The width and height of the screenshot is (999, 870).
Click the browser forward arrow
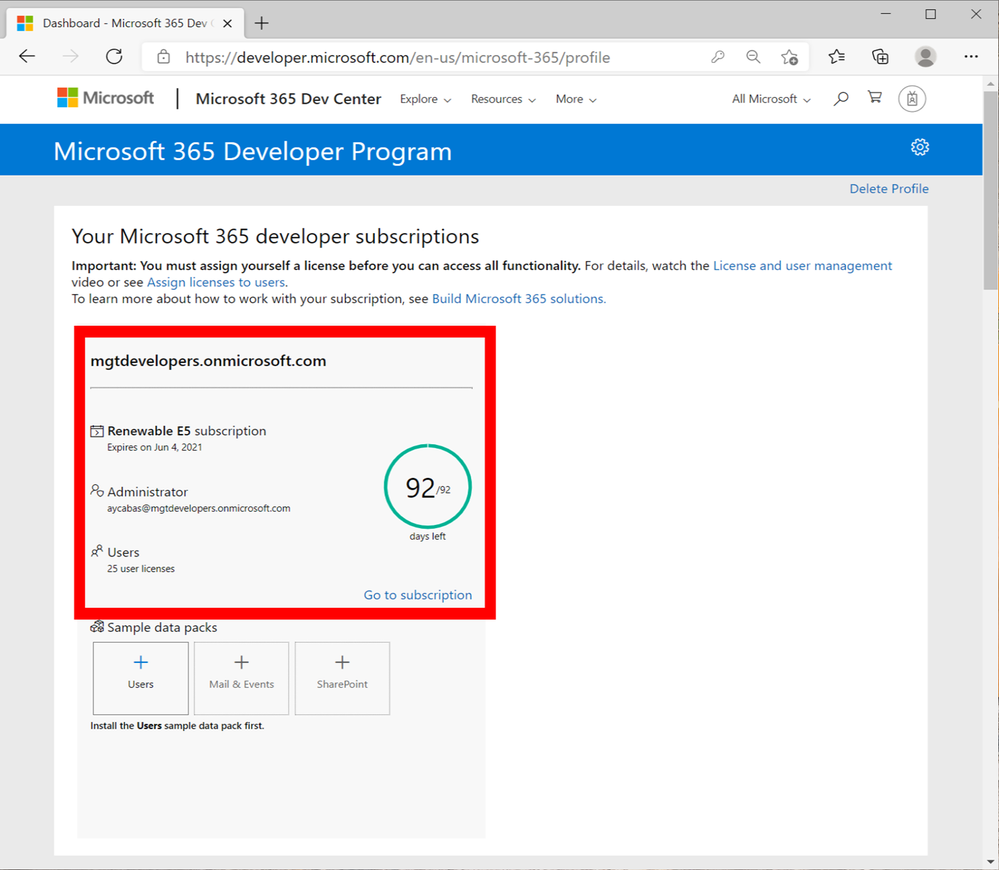click(x=71, y=57)
